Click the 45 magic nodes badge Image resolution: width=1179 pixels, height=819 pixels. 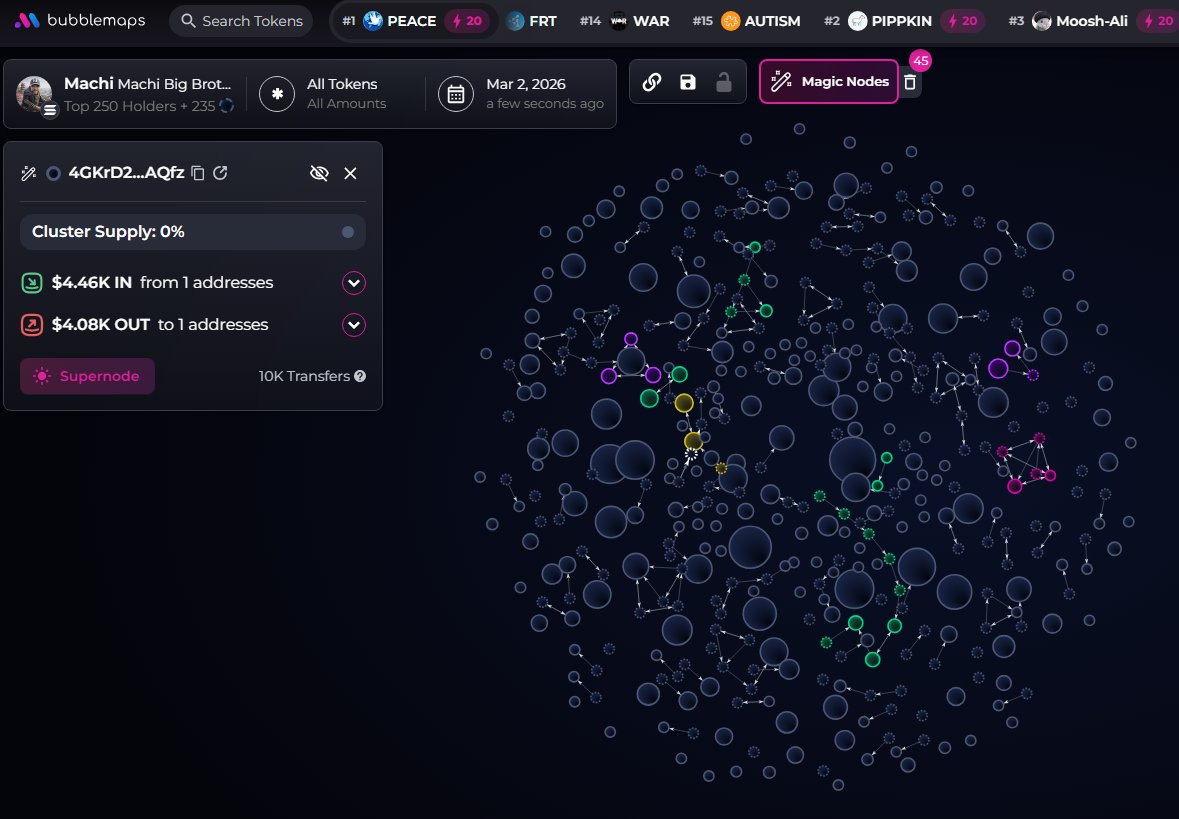920,61
